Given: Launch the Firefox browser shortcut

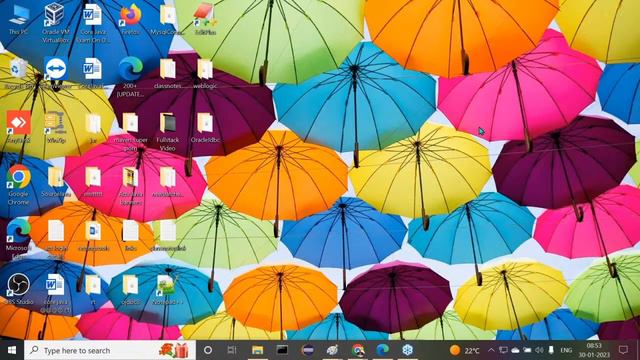Looking at the screenshot, I should pyautogui.click(x=131, y=19).
